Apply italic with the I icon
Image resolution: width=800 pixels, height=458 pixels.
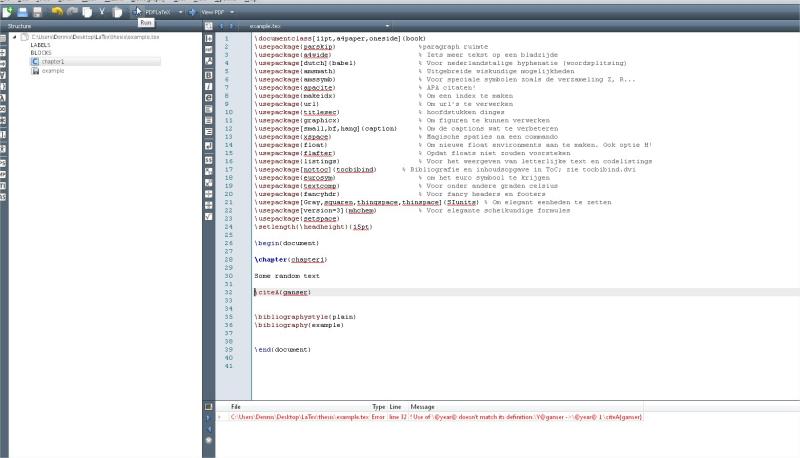tap(209, 86)
